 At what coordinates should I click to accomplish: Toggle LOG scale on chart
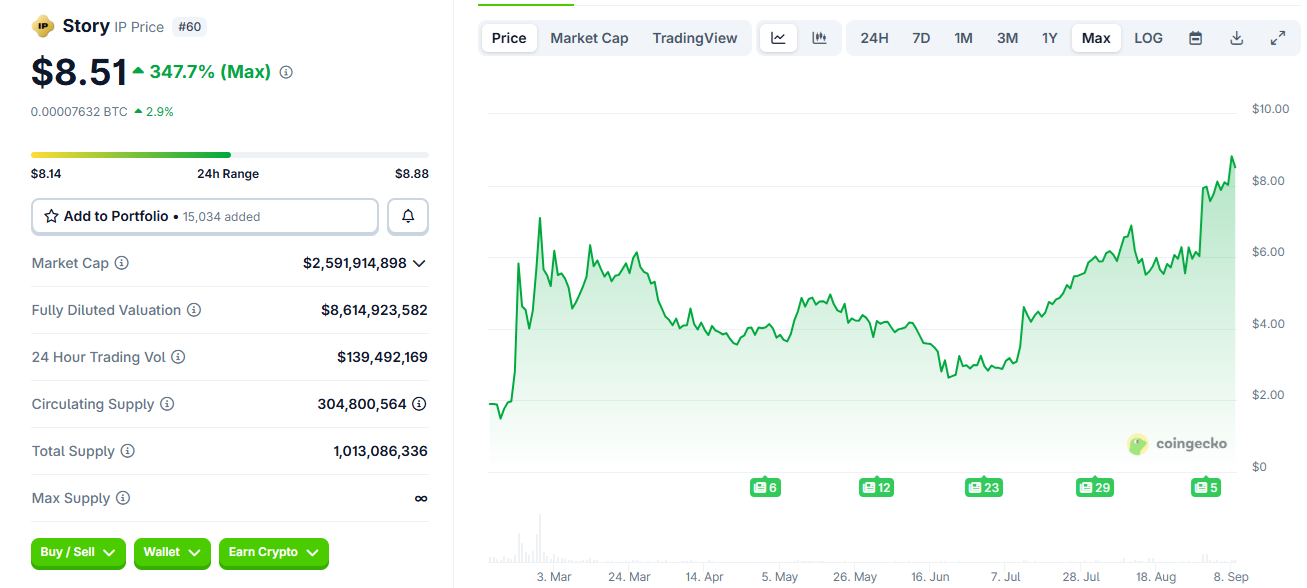point(1148,38)
